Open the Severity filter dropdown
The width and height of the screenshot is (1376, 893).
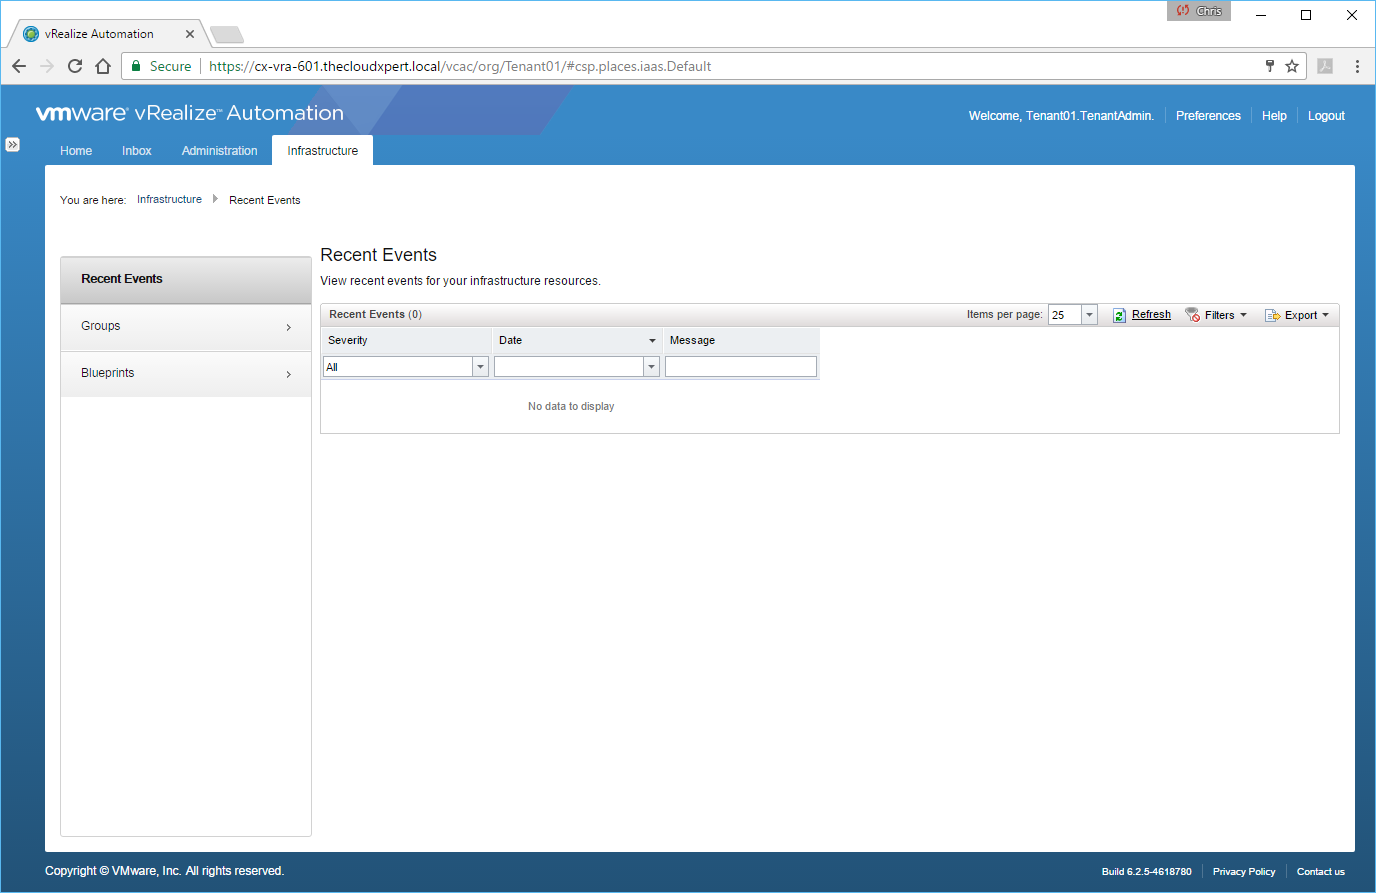click(480, 367)
